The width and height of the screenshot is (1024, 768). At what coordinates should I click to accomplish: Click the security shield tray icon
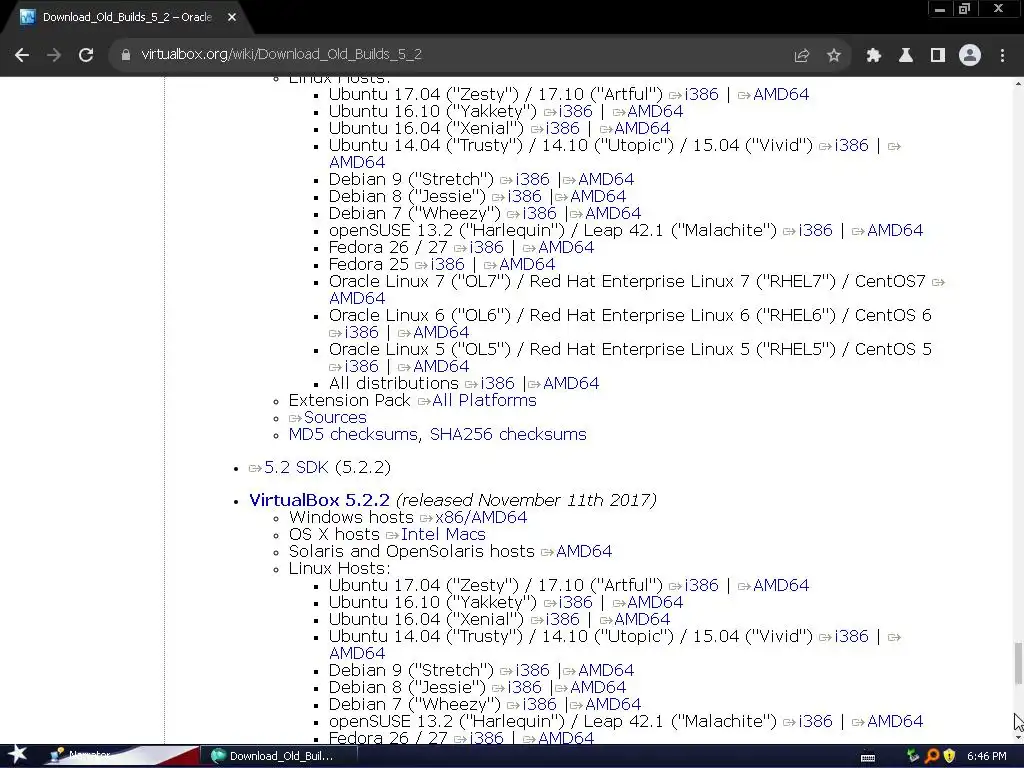pyautogui.click(x=950, y=756)
